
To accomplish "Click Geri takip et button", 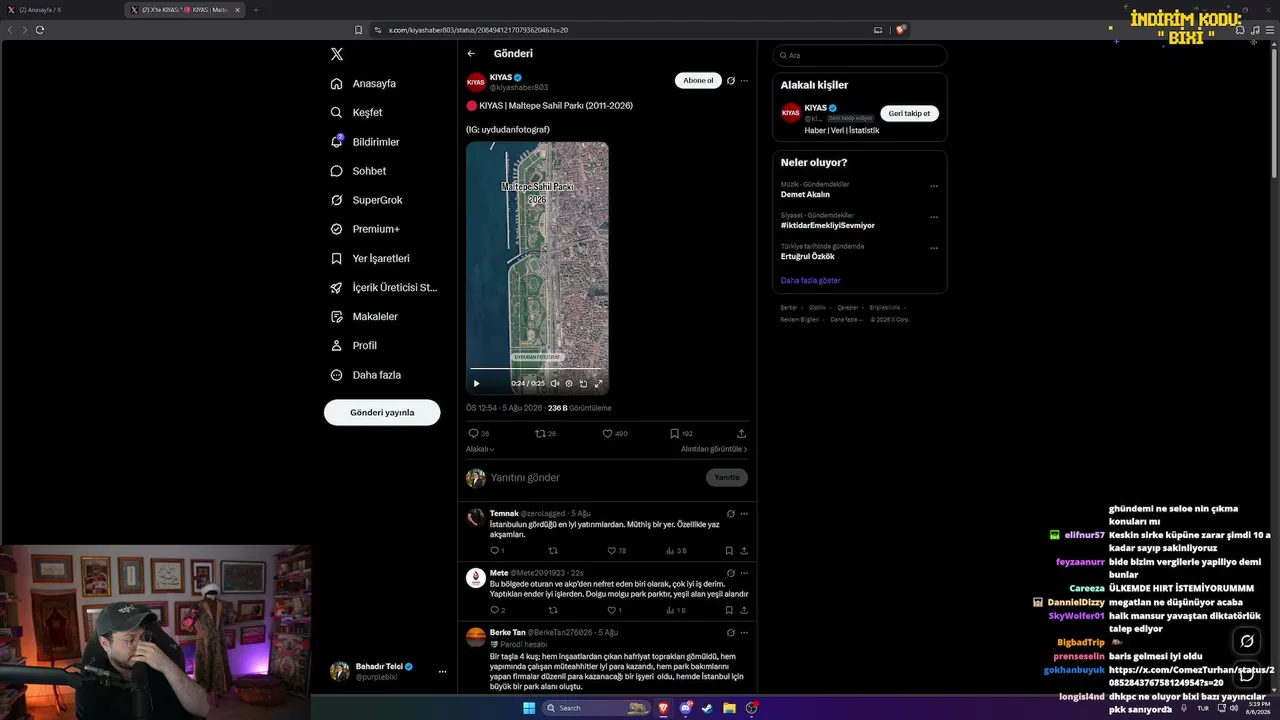I will click(909, 113).
